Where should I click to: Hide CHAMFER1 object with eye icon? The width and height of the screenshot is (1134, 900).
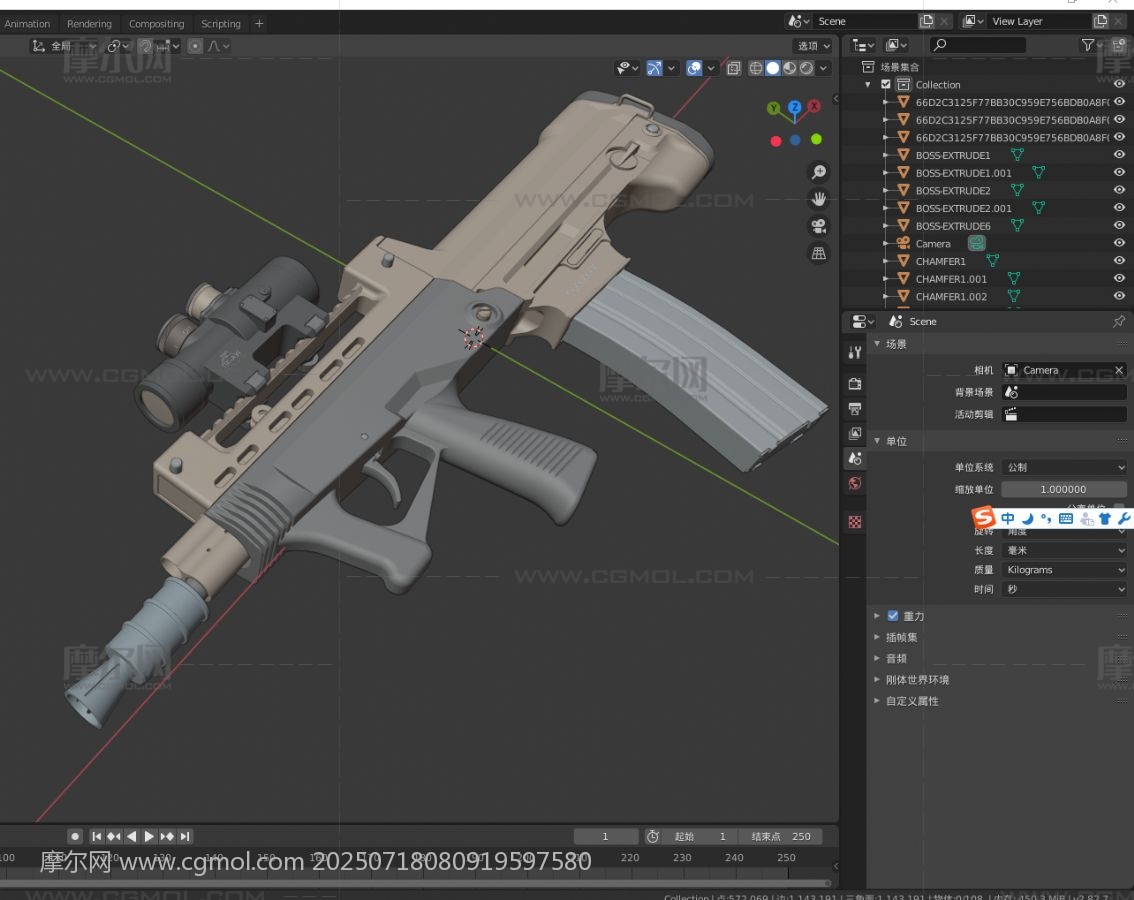pos(1119,260)
